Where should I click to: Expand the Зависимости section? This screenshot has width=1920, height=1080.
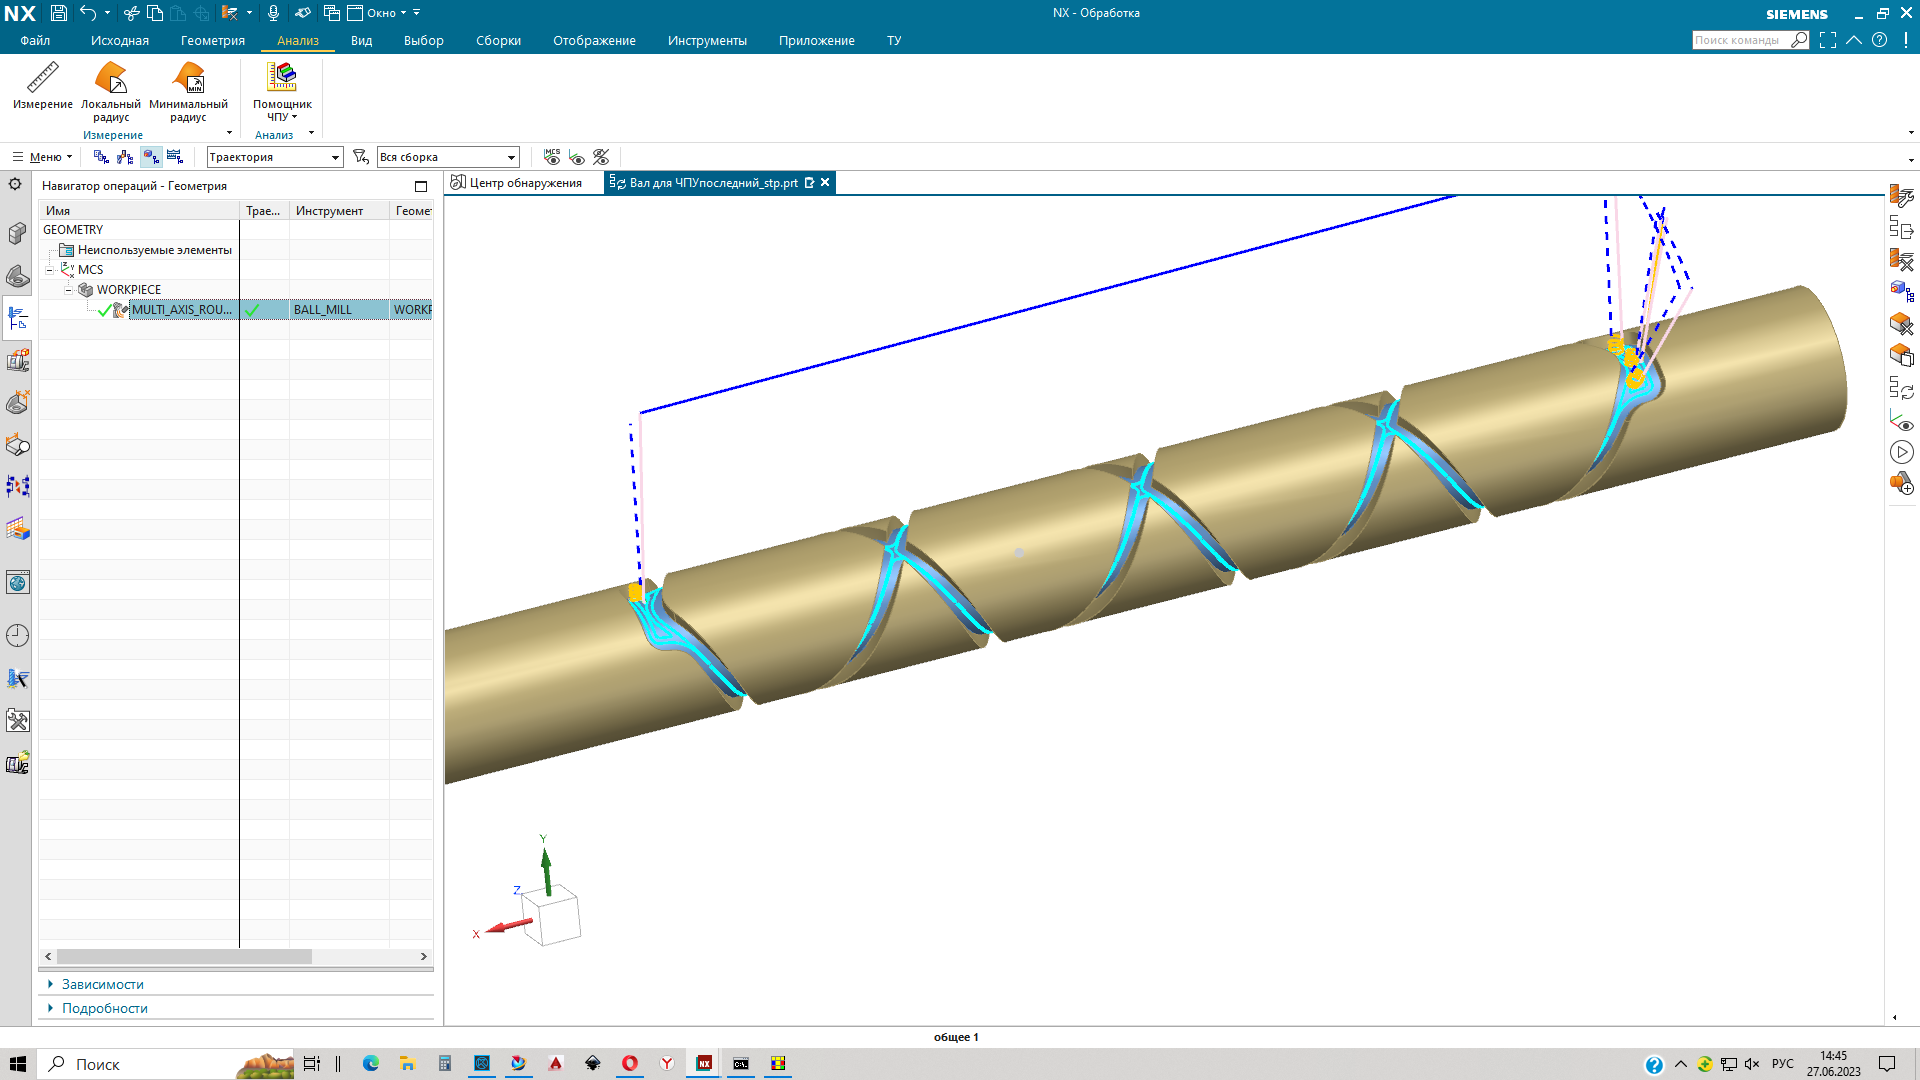point(102,984)
